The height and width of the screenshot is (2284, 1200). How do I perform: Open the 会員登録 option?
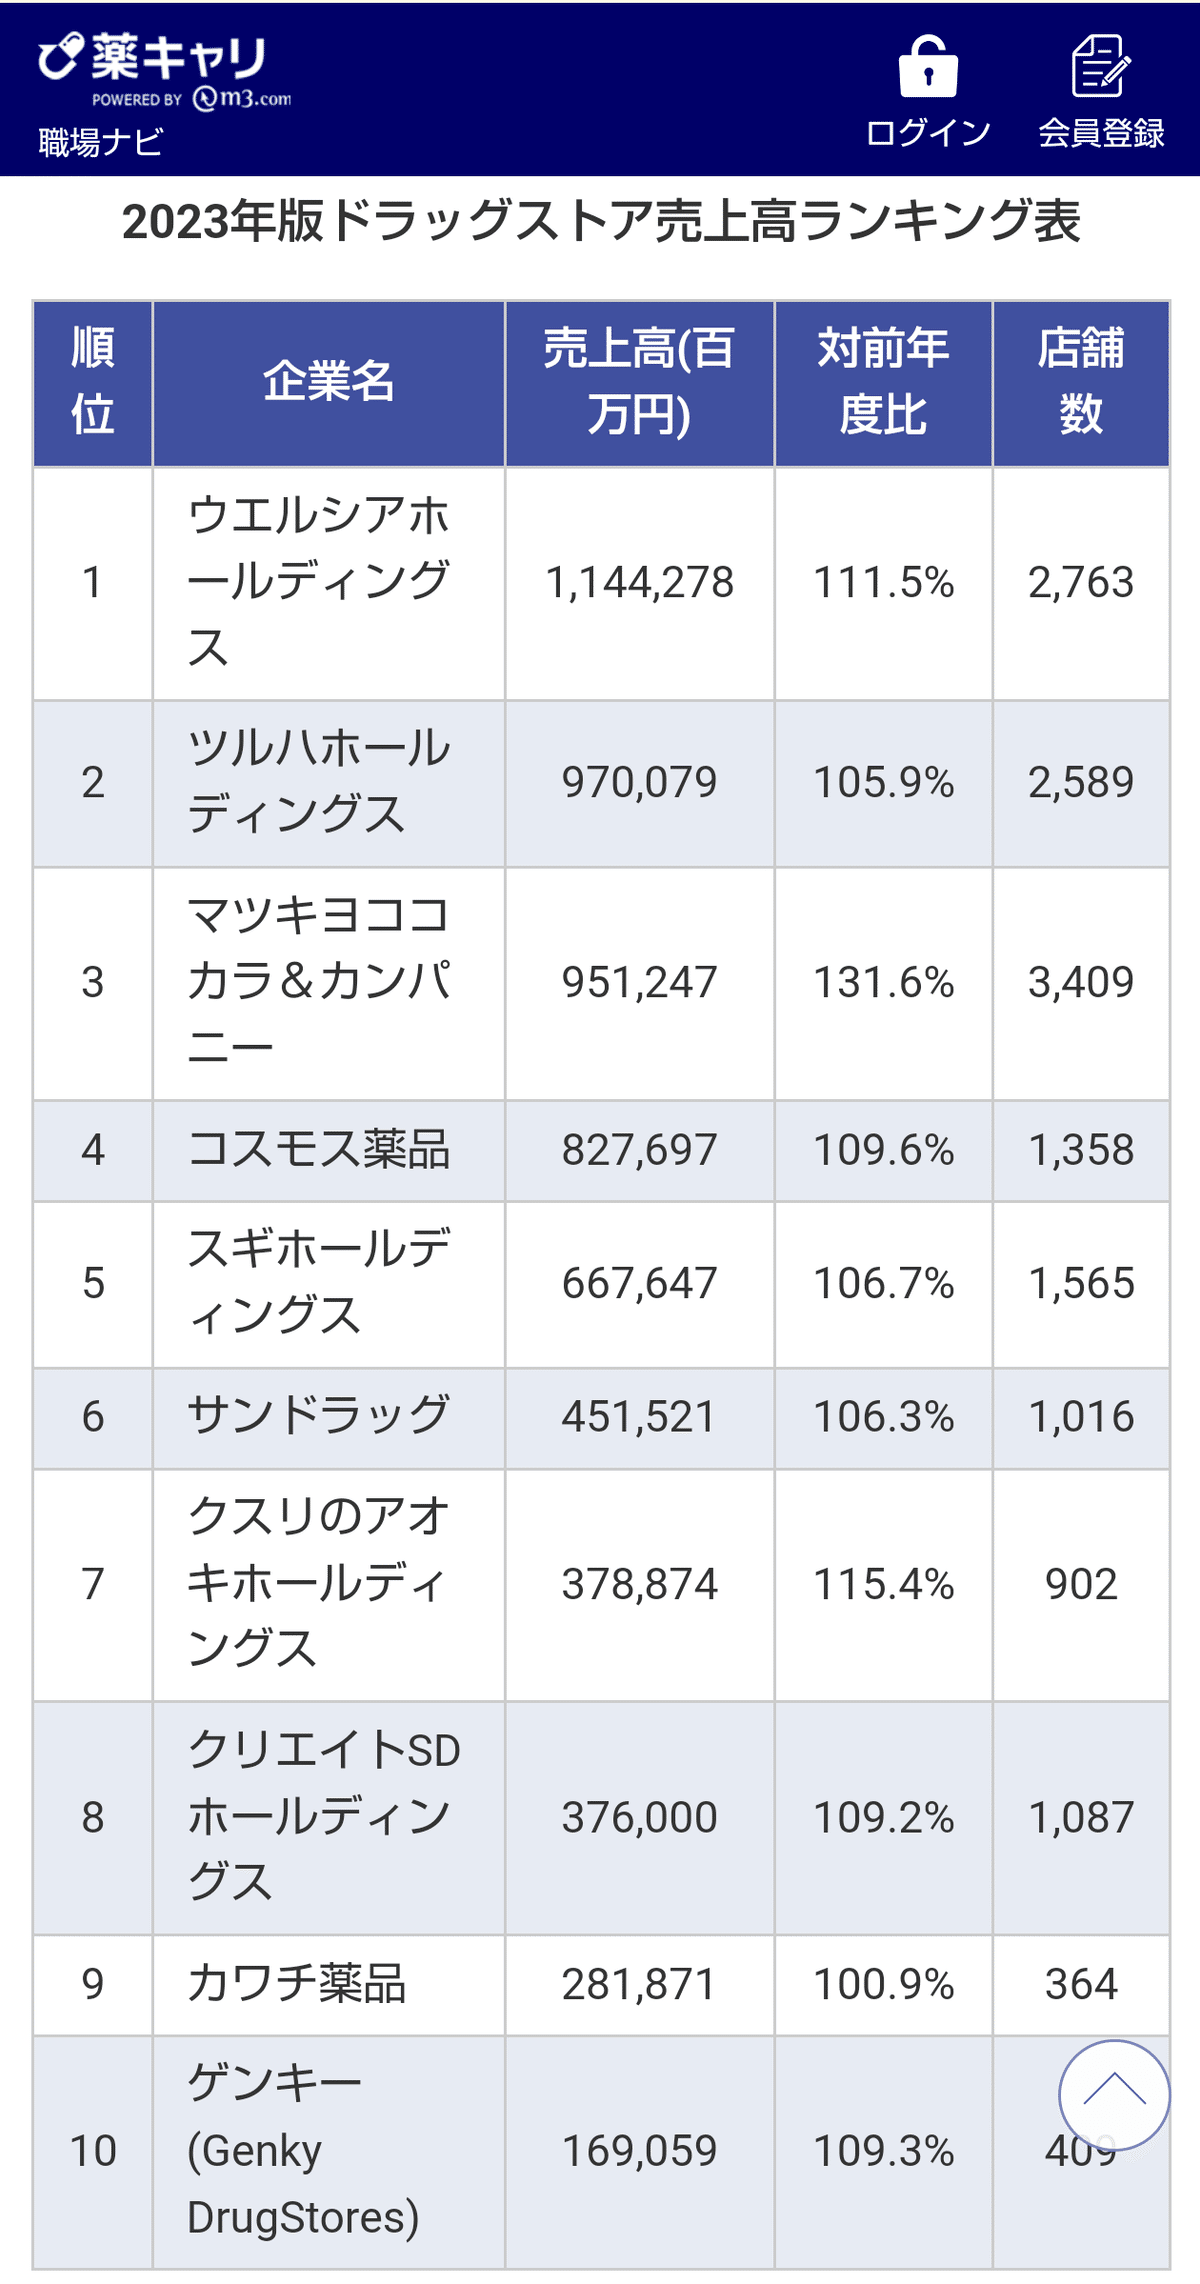(1100, 130)
